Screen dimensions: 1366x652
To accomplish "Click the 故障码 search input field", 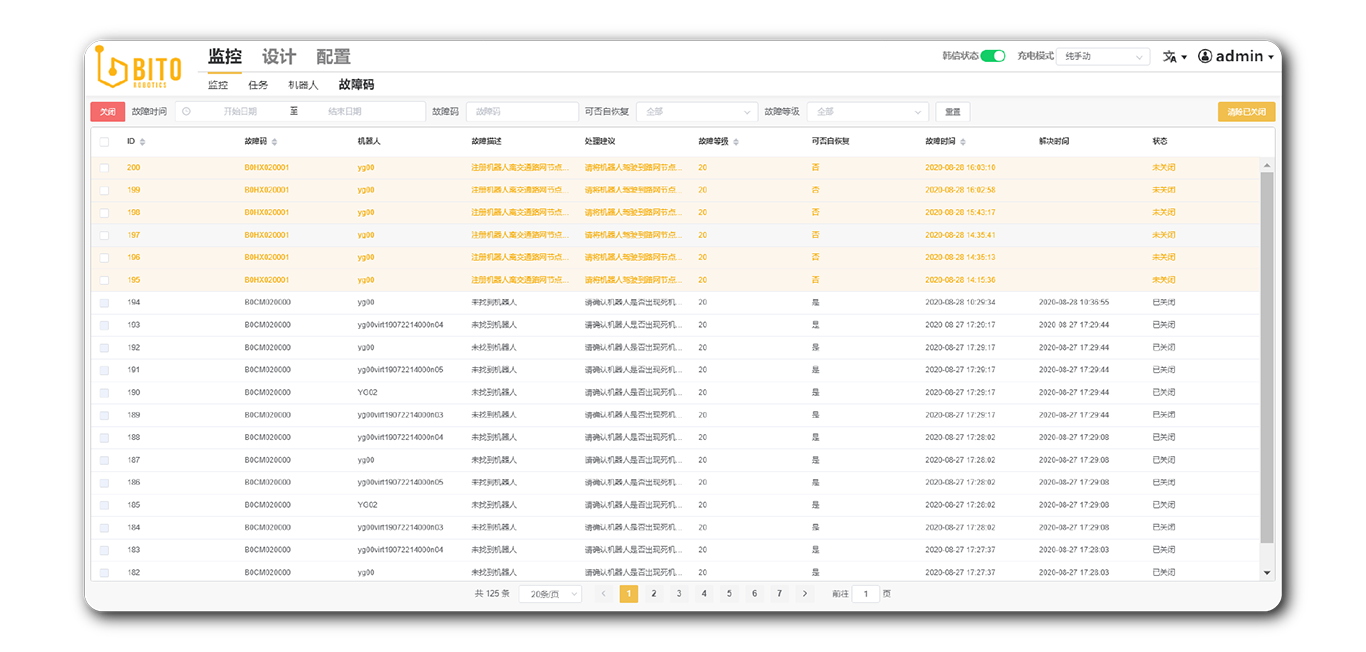I will (522, 112).
